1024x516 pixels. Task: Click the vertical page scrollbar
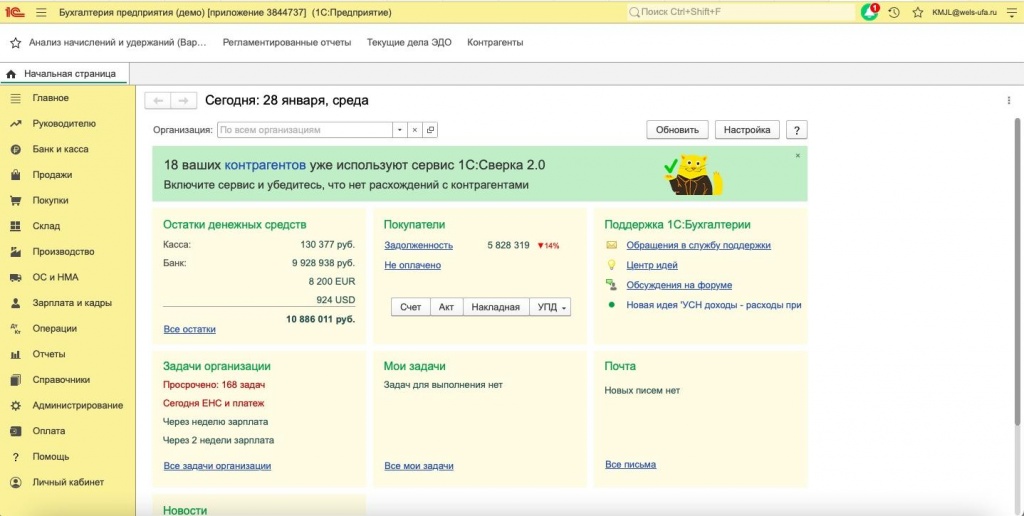pyautogui.click(x=1017, y=271)
